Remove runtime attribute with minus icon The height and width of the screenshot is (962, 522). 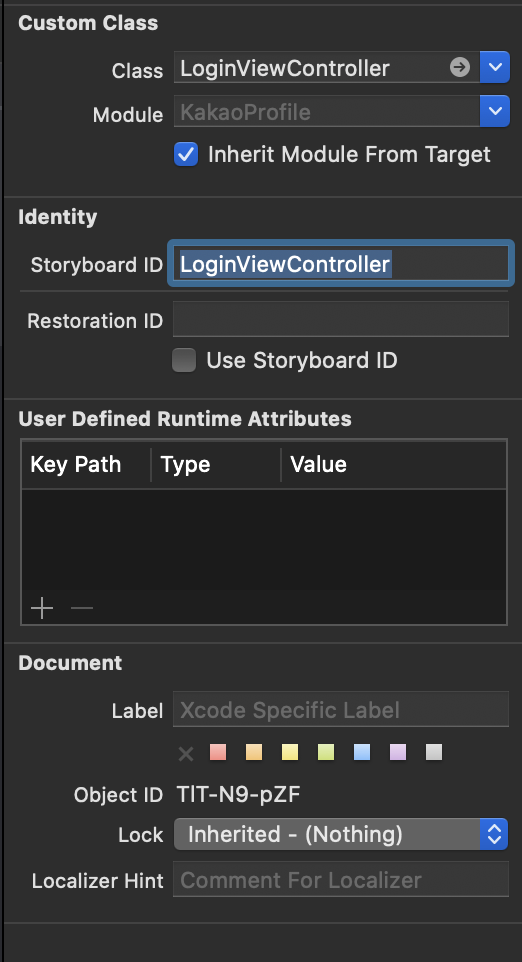pyautogui.click(x=82, y=609)
